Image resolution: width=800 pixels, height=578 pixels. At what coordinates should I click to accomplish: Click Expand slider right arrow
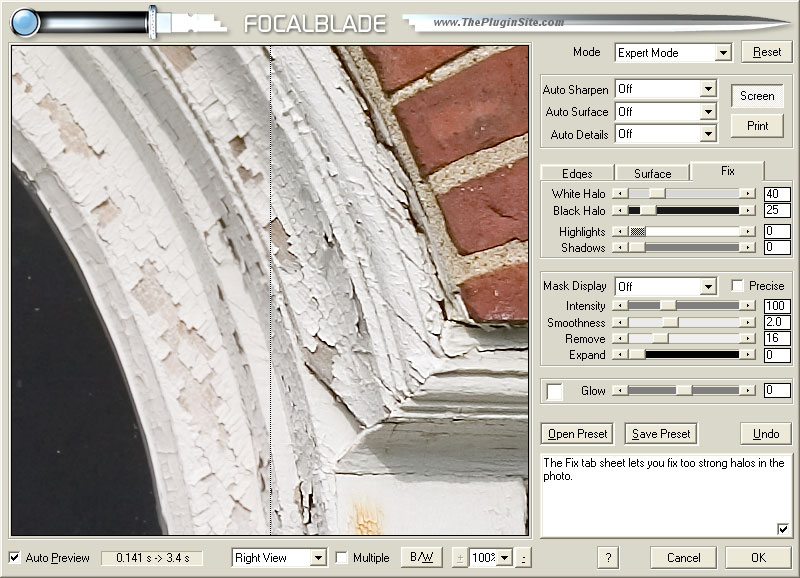coord(747,355)
